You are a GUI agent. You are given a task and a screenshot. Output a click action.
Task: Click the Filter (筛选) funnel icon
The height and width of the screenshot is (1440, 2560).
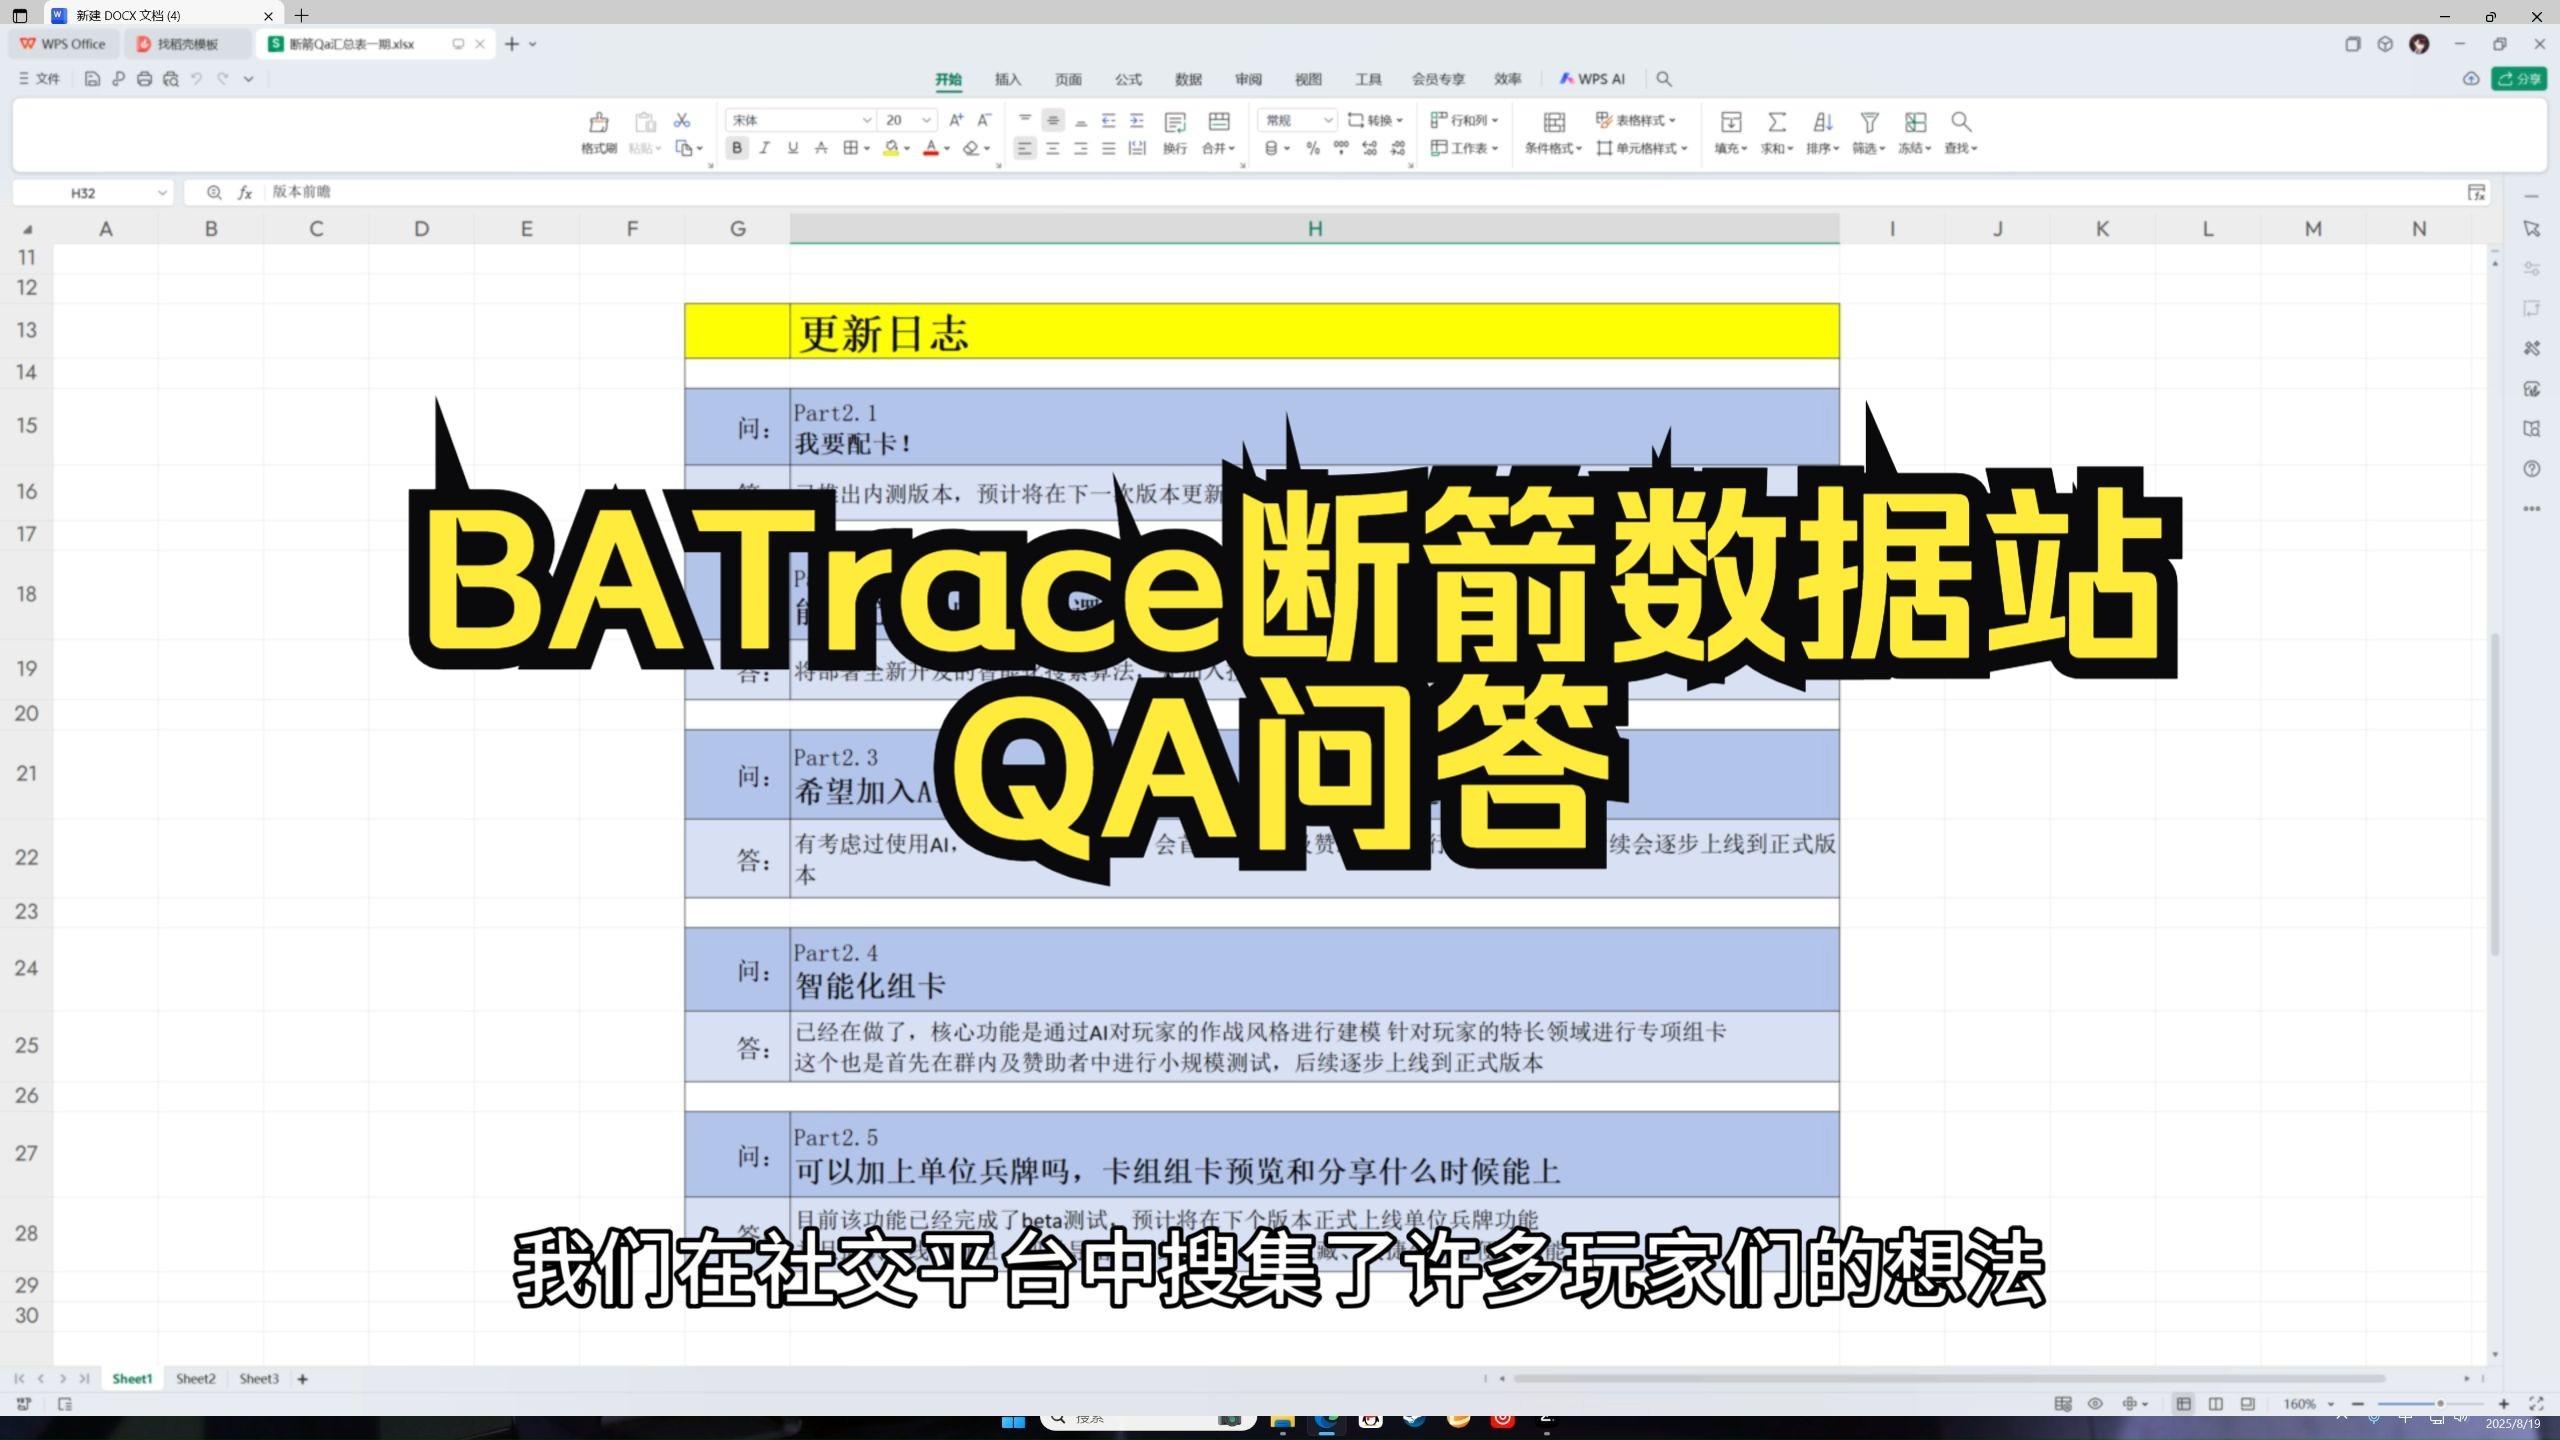click(1869, 122)
